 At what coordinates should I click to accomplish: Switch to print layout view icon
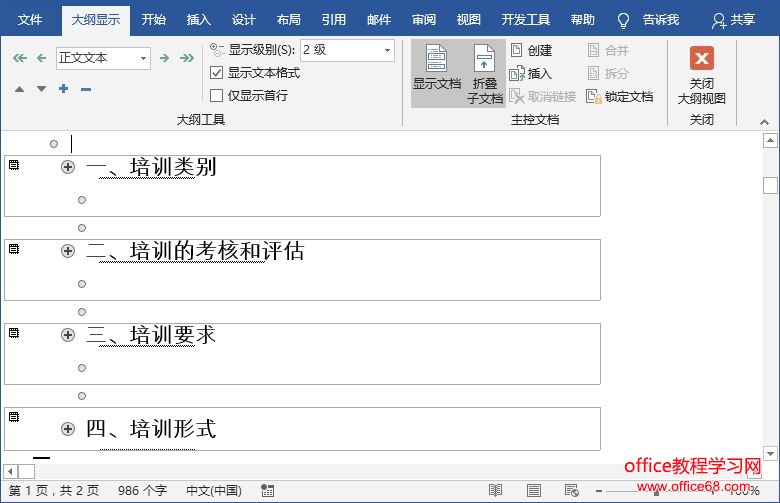(x=534, y=491)
